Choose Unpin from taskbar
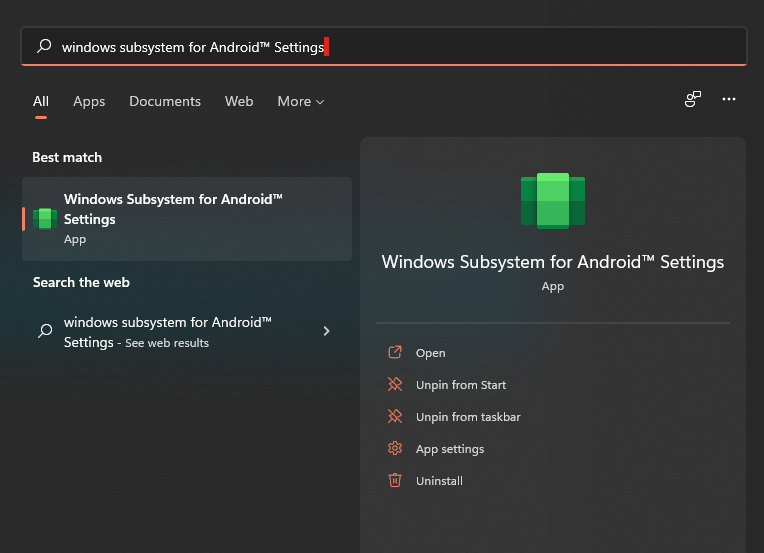This screenshot has width=764, height=553. click(468, 417)
